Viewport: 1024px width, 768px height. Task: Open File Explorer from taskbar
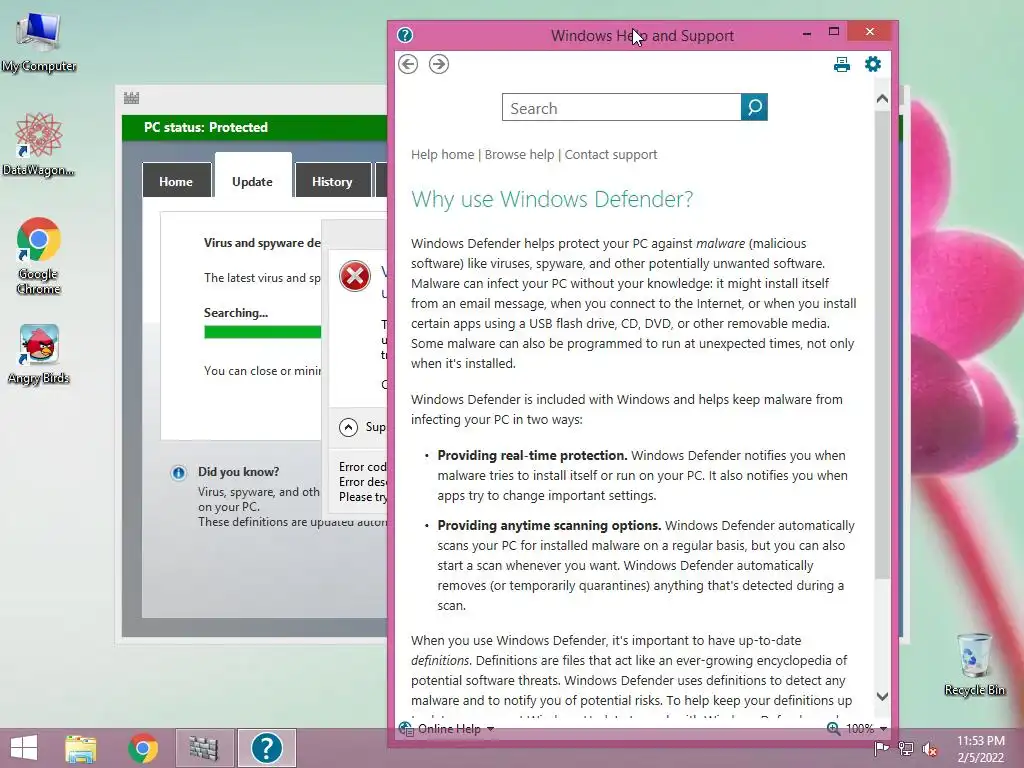coord(81,748)
